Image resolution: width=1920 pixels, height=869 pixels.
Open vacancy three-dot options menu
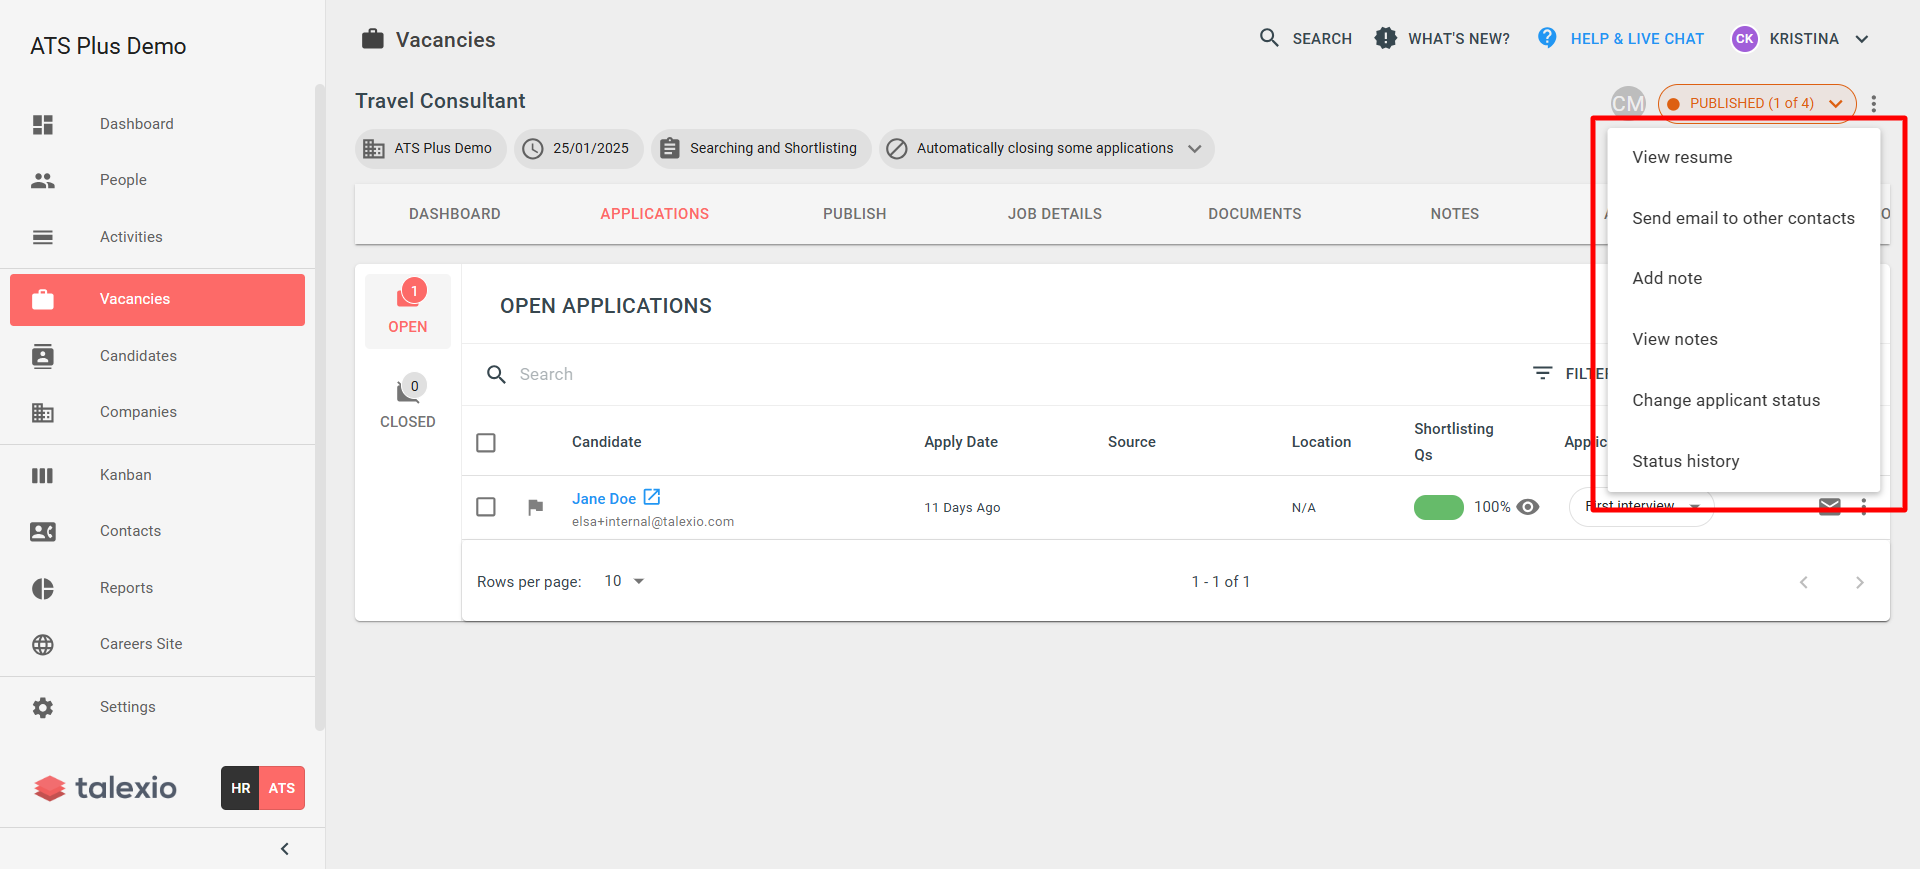click(1874, 103)
